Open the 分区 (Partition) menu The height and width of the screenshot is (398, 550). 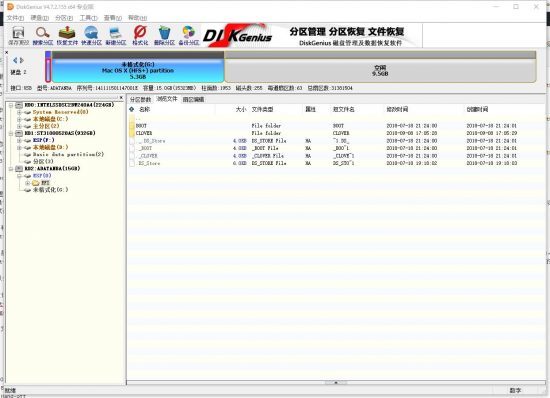[x=64, y=18]
